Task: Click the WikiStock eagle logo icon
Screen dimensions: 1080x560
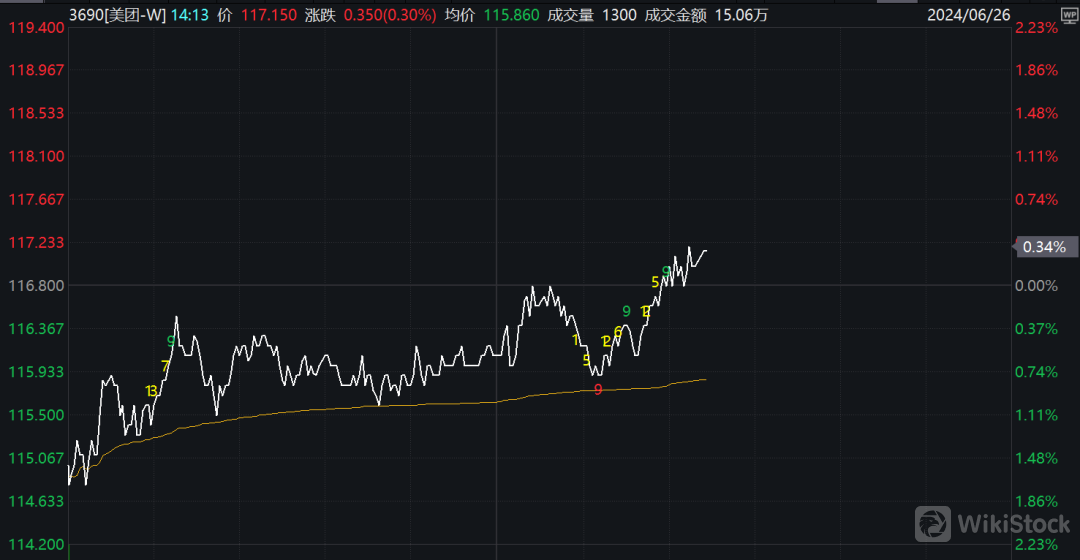Action: pyautogui.click(x=933, y=524)
